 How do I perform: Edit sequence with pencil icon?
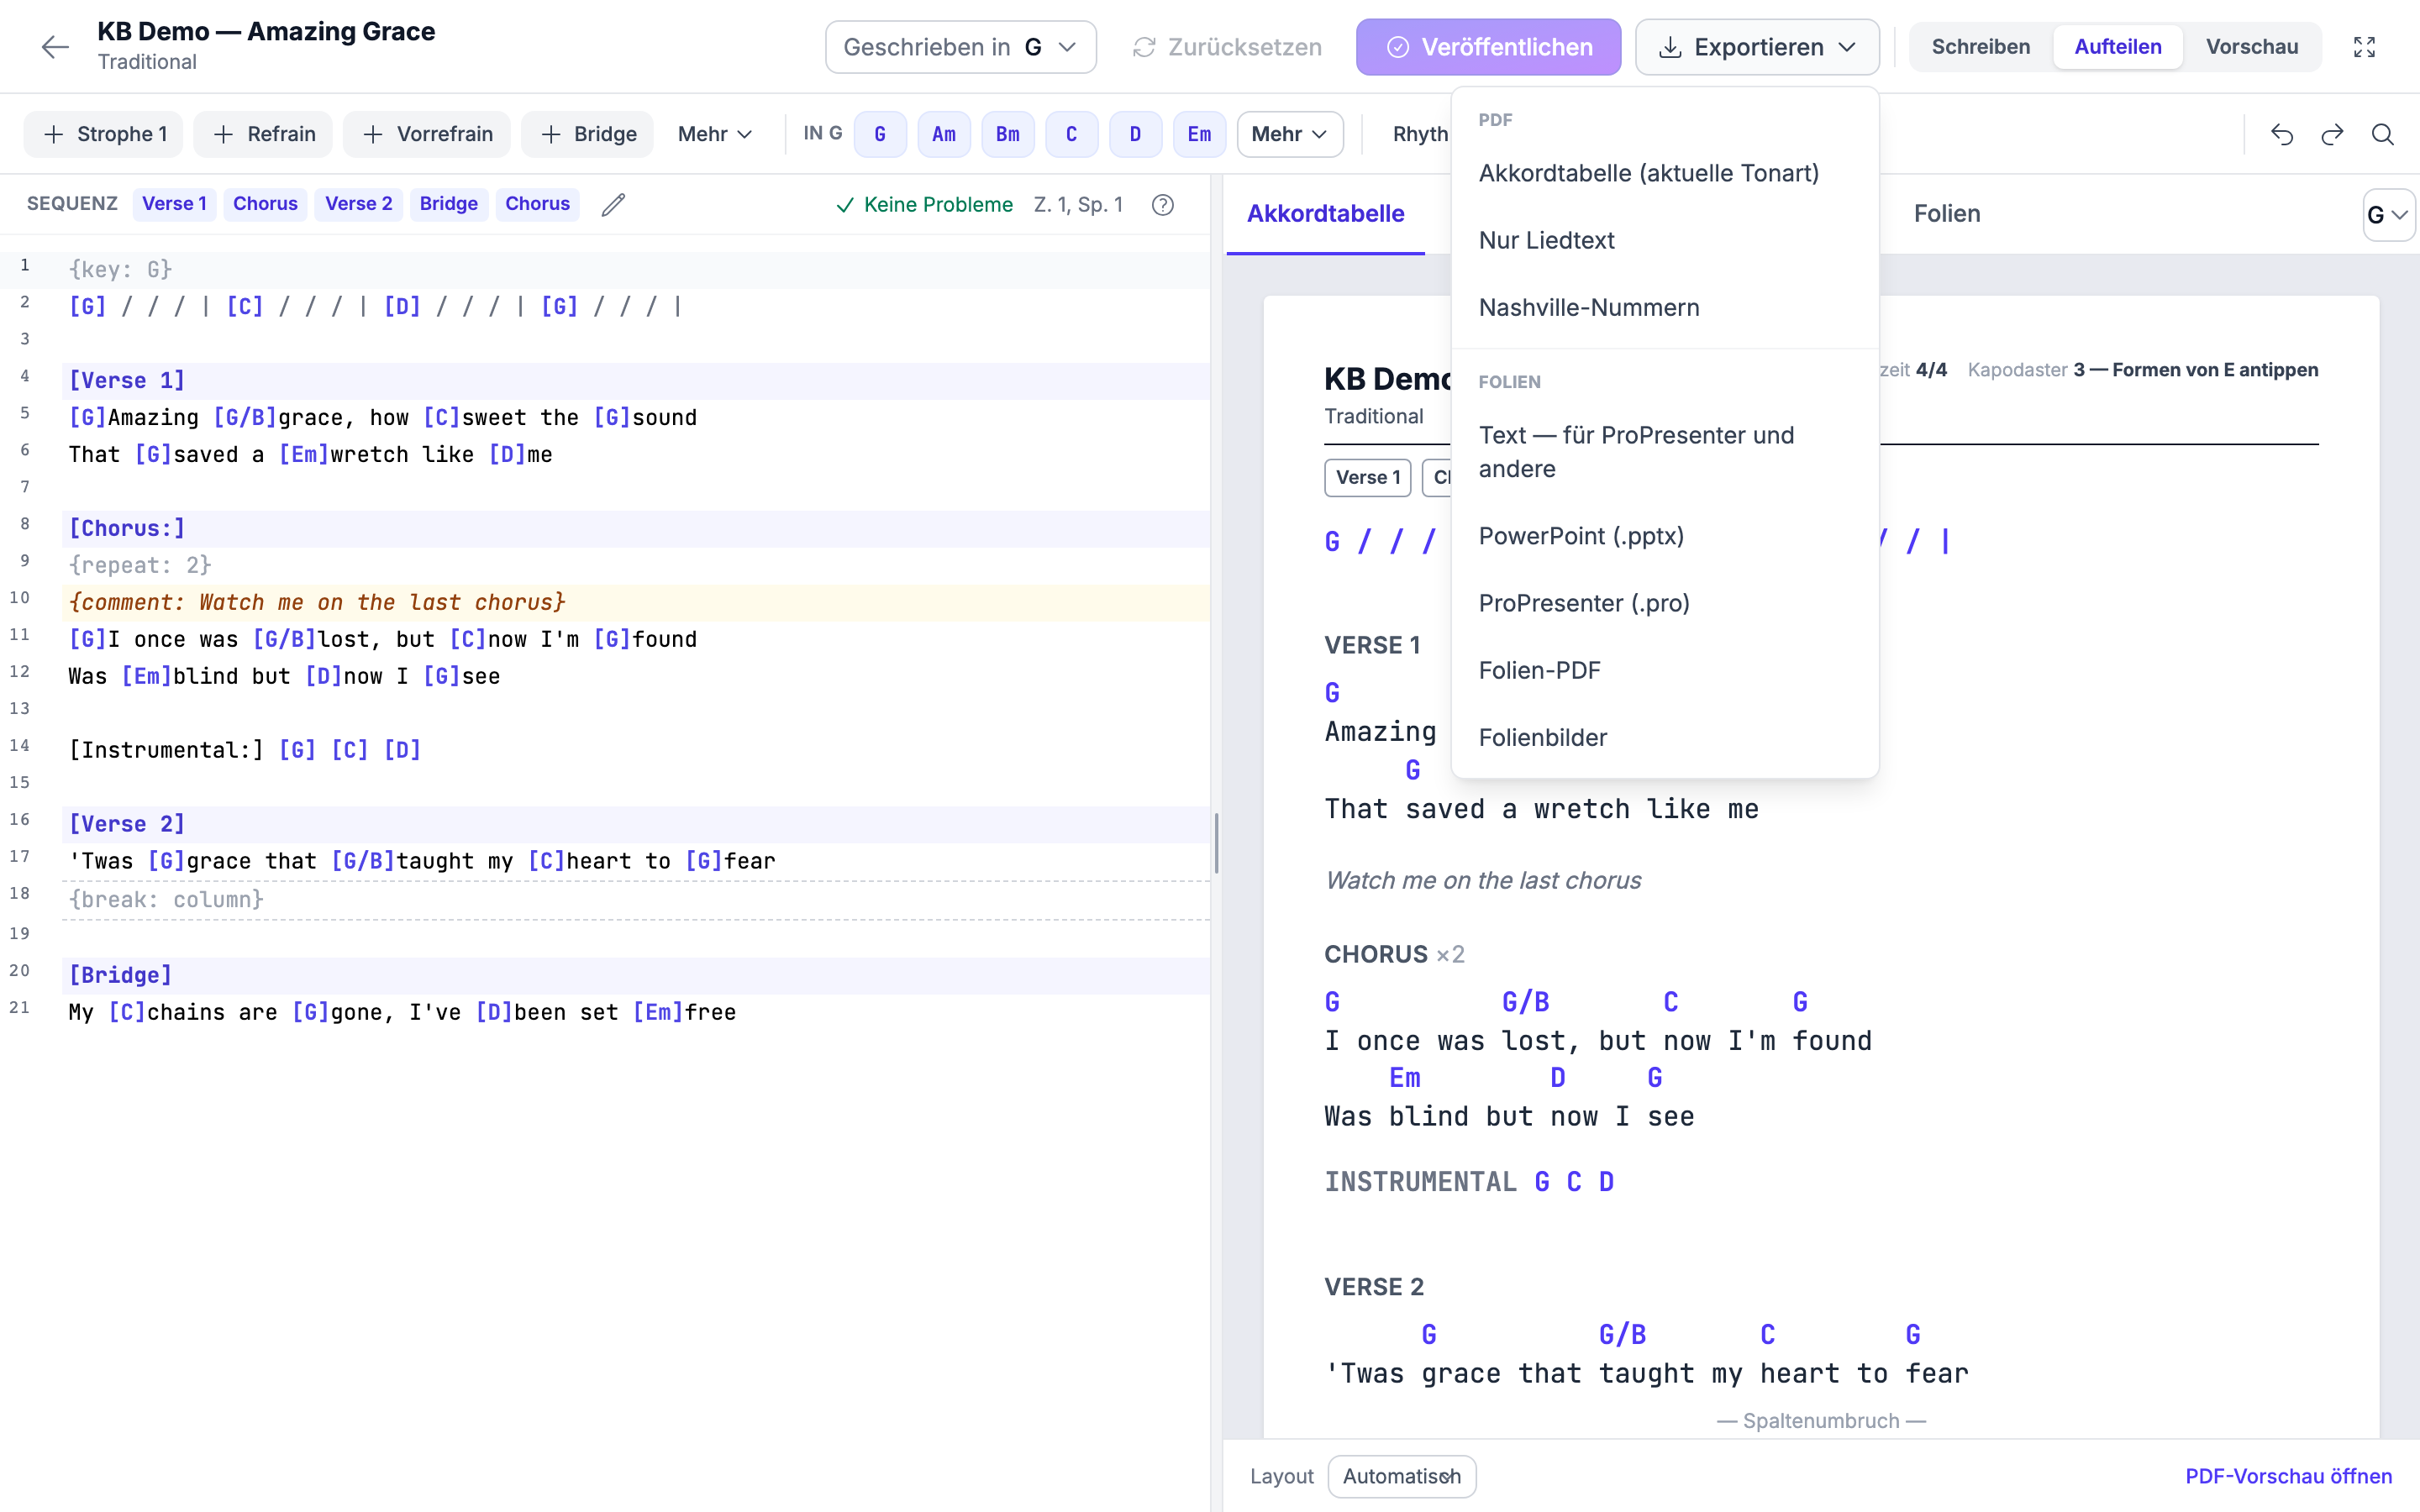point(613,204)
